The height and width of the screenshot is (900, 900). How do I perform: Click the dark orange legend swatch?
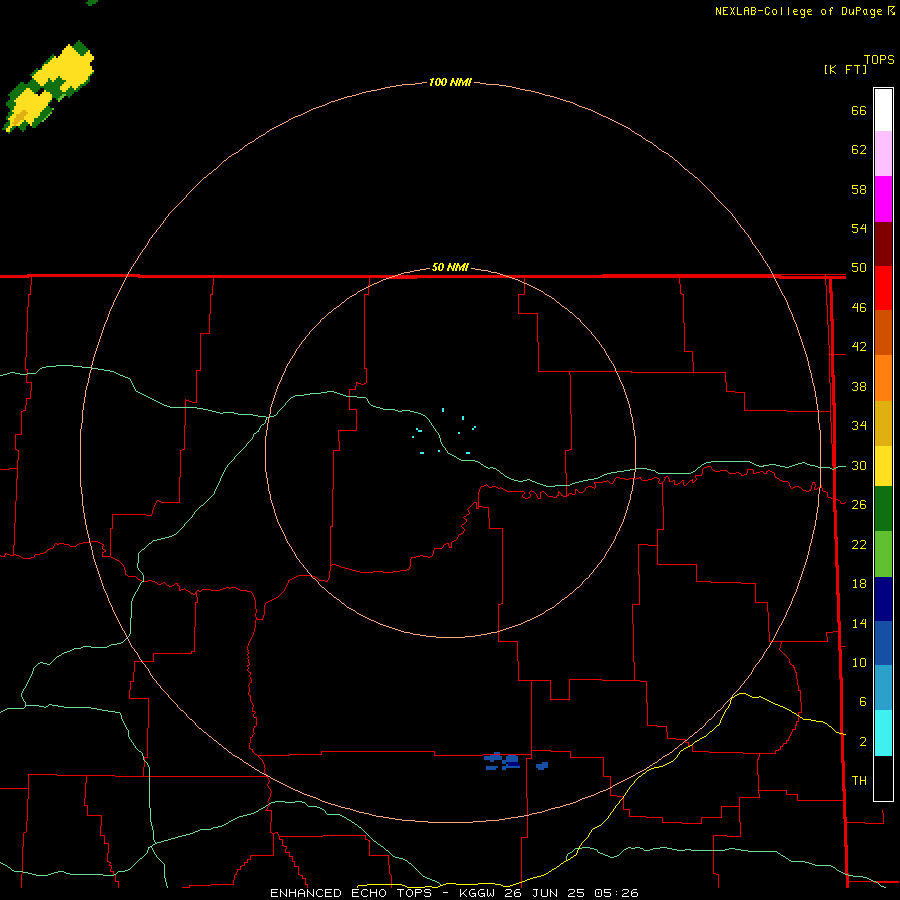tap(883, 332)
